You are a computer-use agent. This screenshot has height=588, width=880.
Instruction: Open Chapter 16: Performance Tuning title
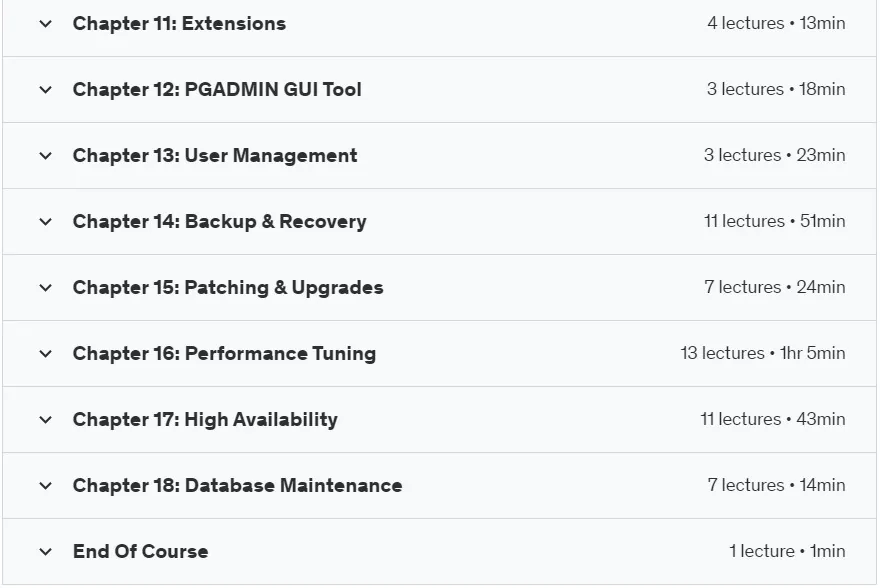[x=224, y=353]
